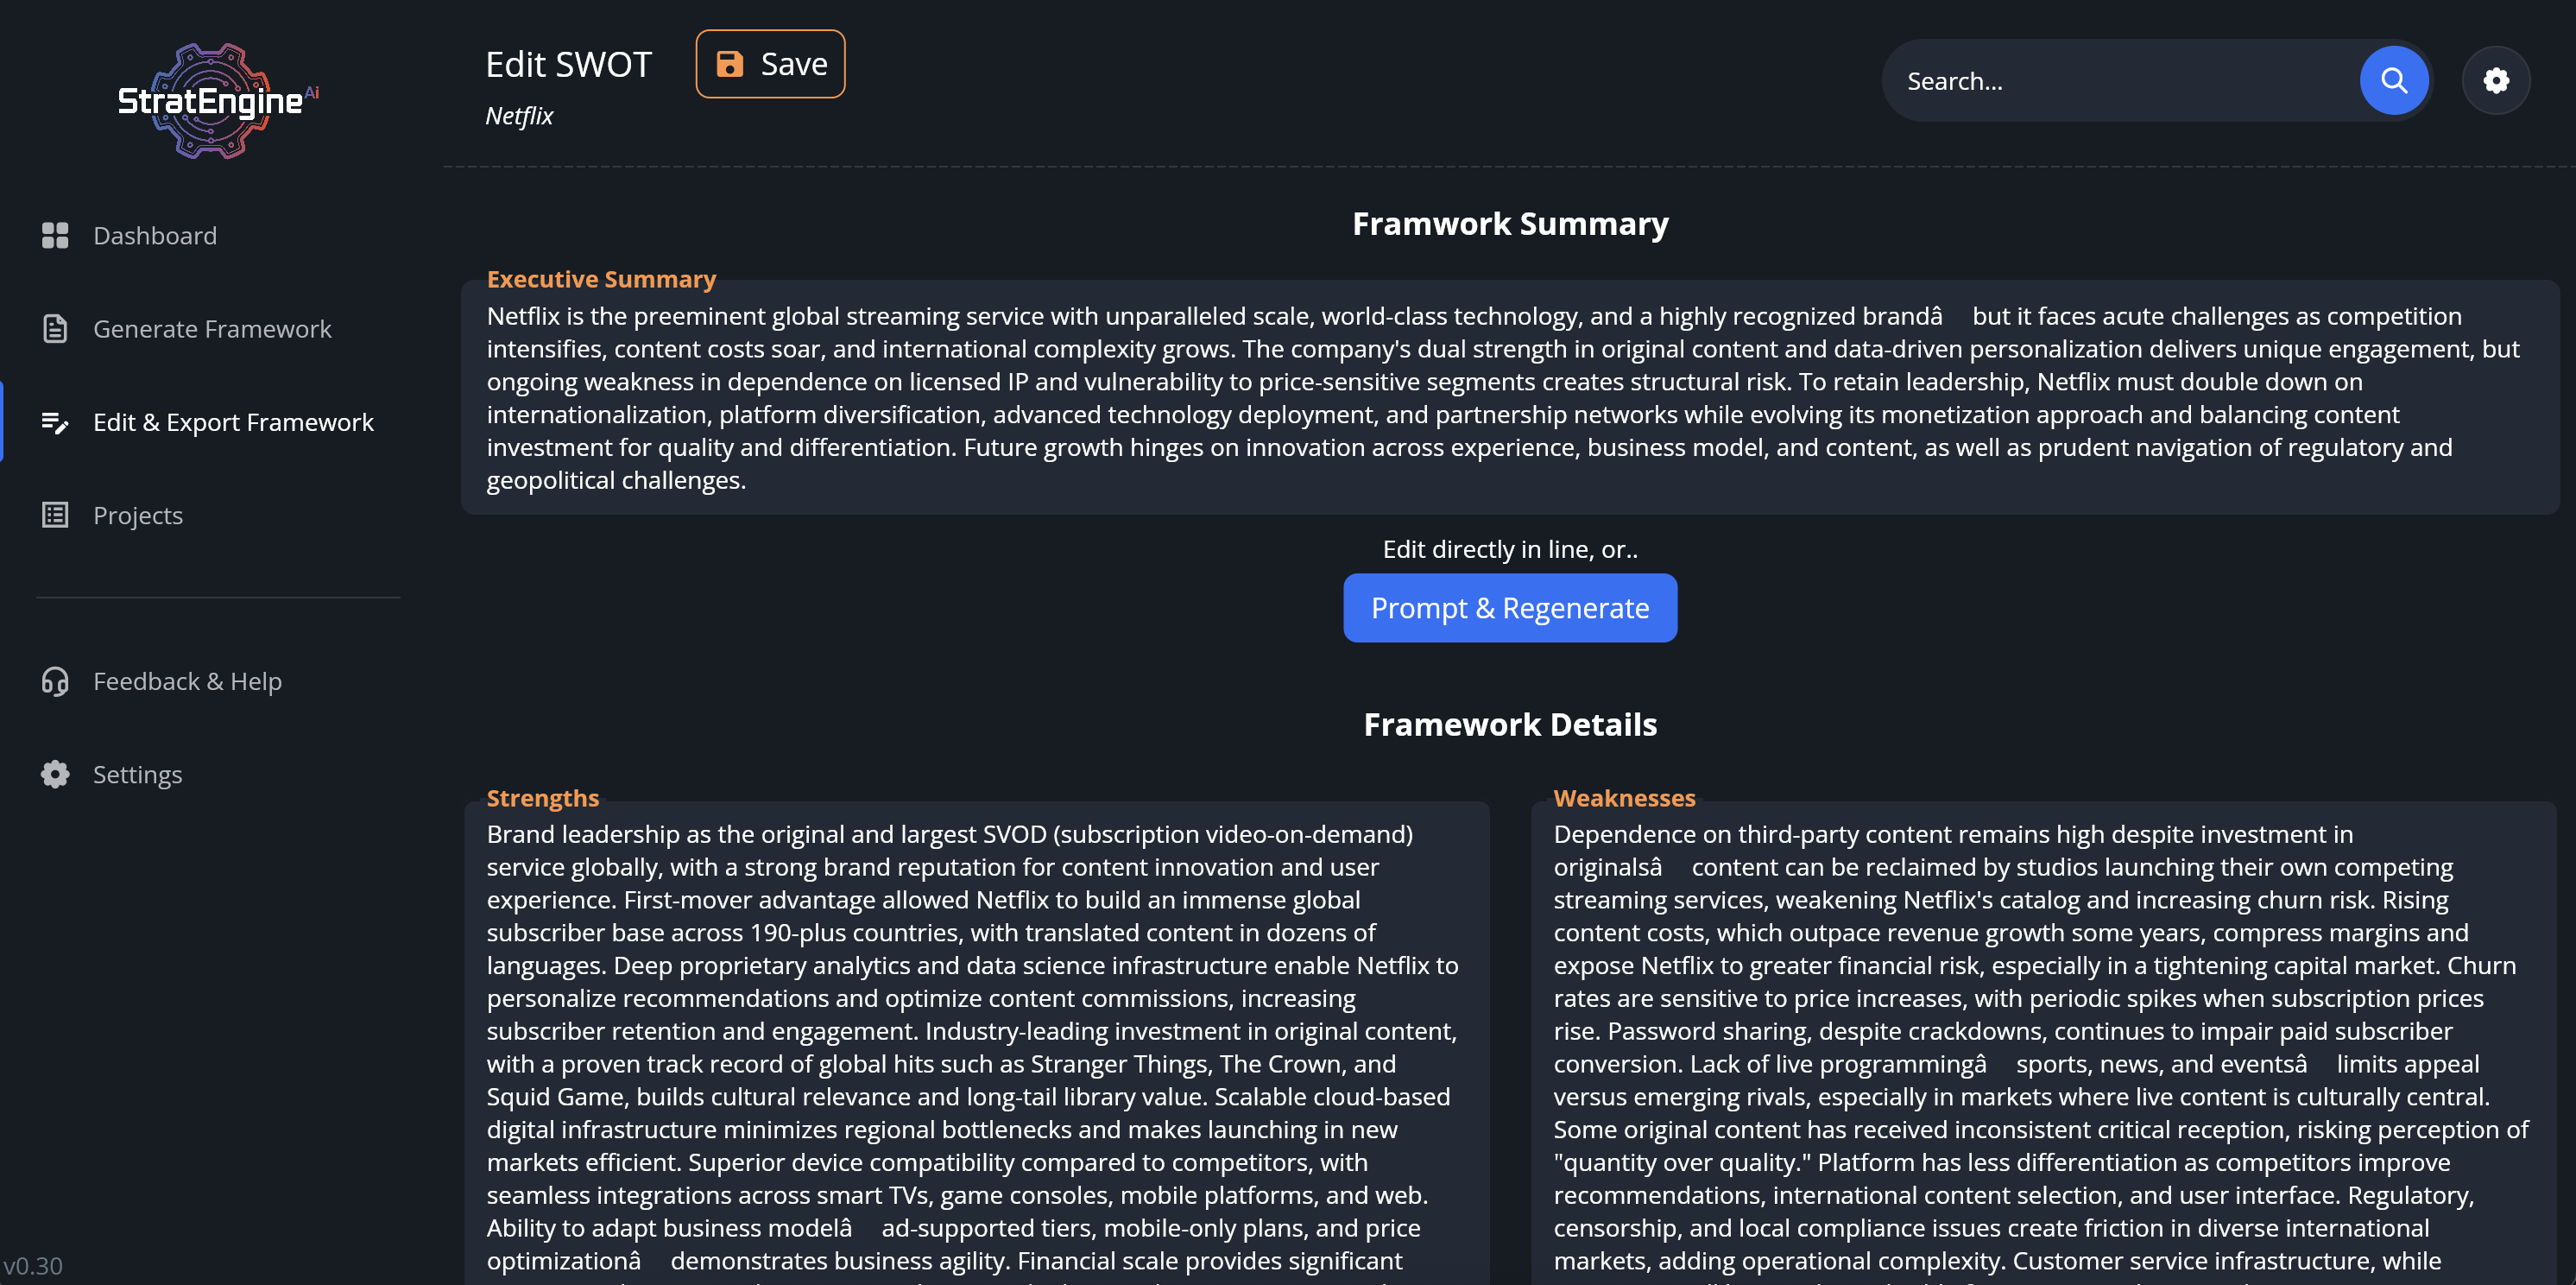Edit the Executive Summary text box

pyautogui.click(x=1510, y=397)
